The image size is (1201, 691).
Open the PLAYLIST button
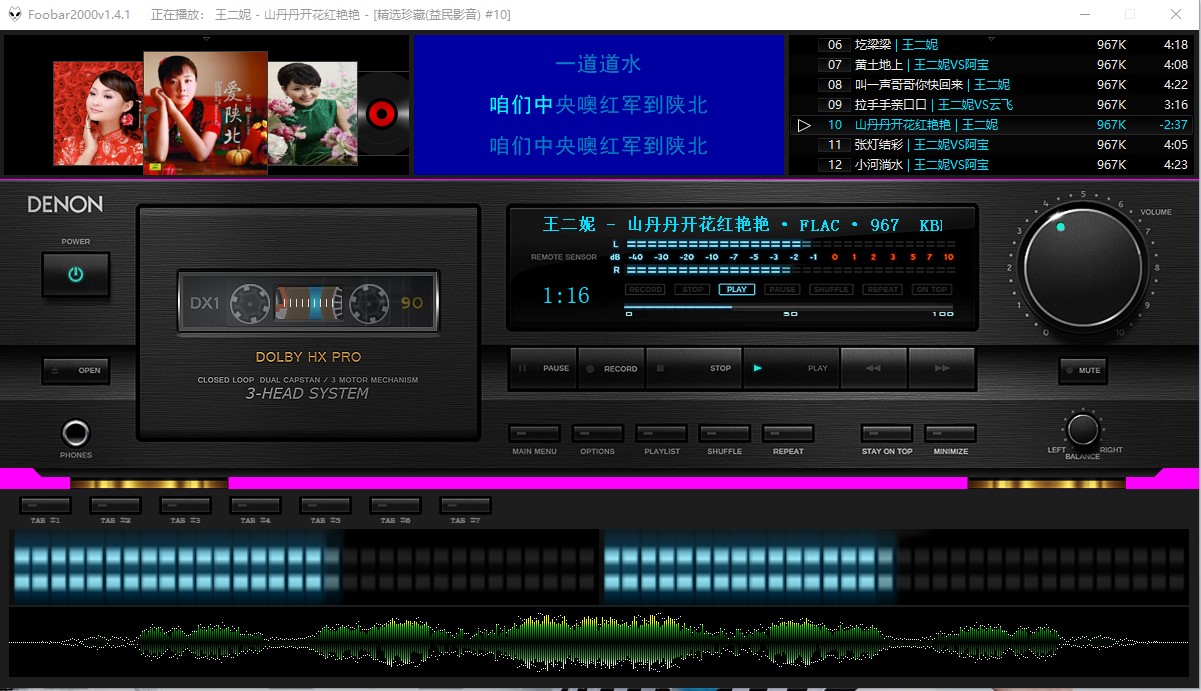[x=662, y=434]
